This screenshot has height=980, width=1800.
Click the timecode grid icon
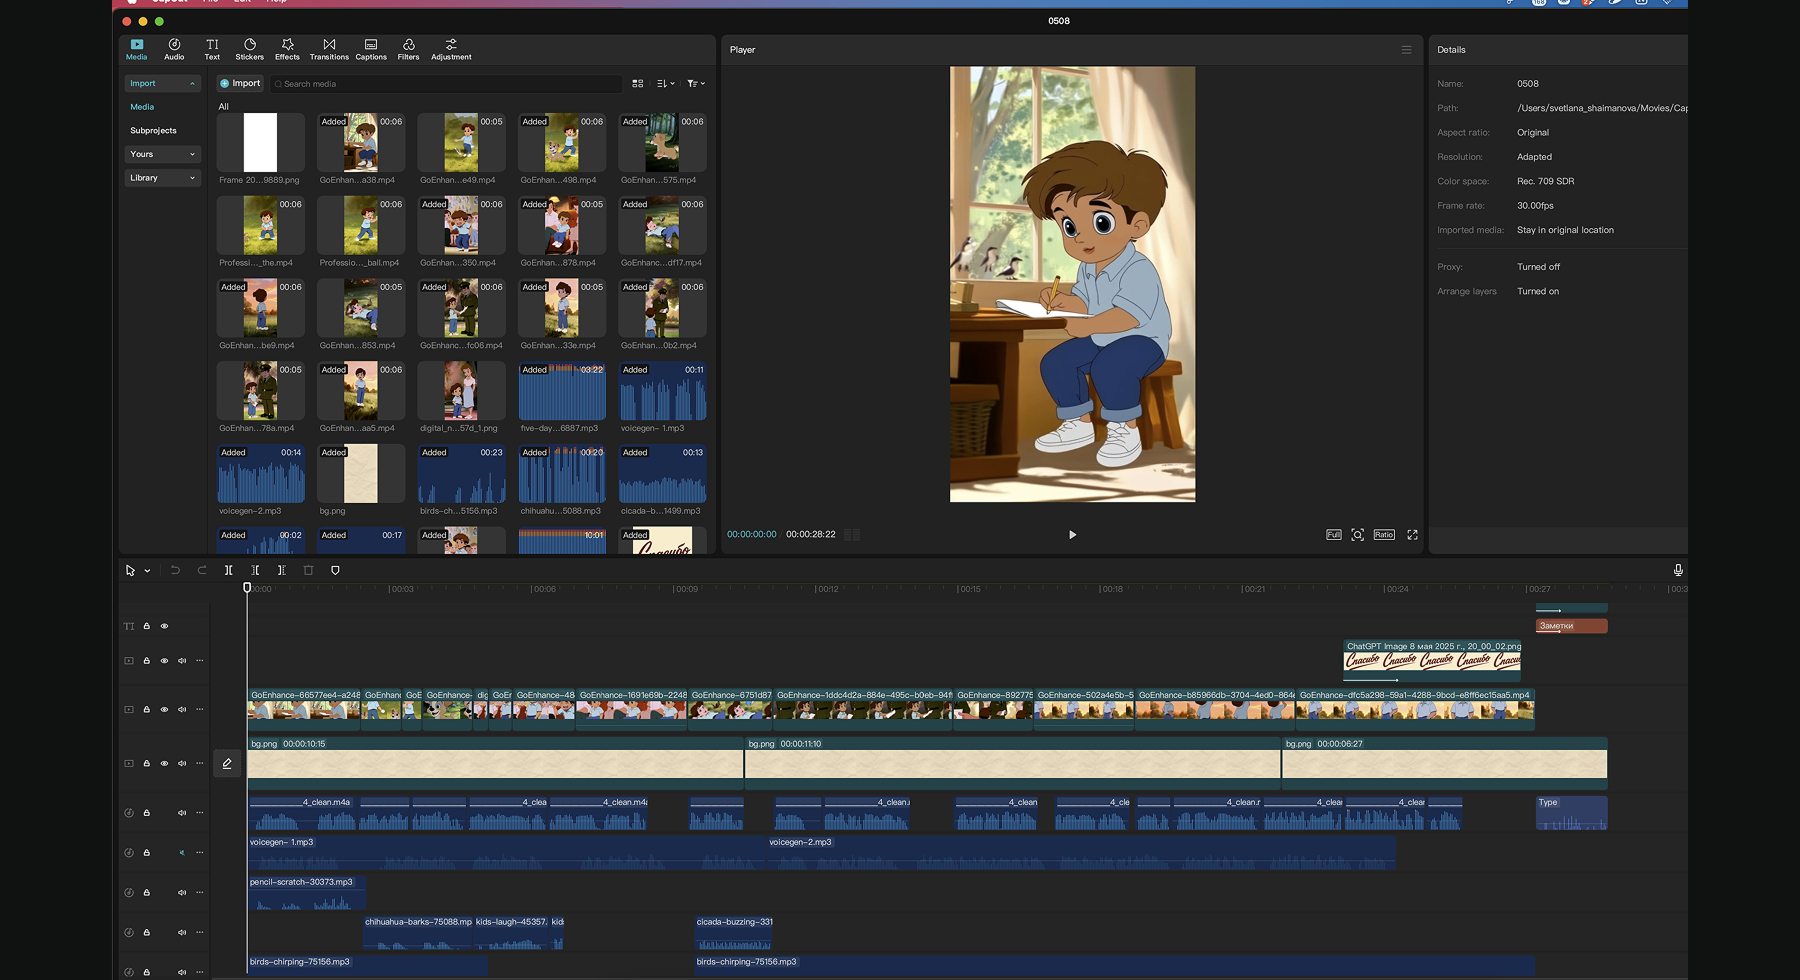pyautogui.click(x=852, y=535)
